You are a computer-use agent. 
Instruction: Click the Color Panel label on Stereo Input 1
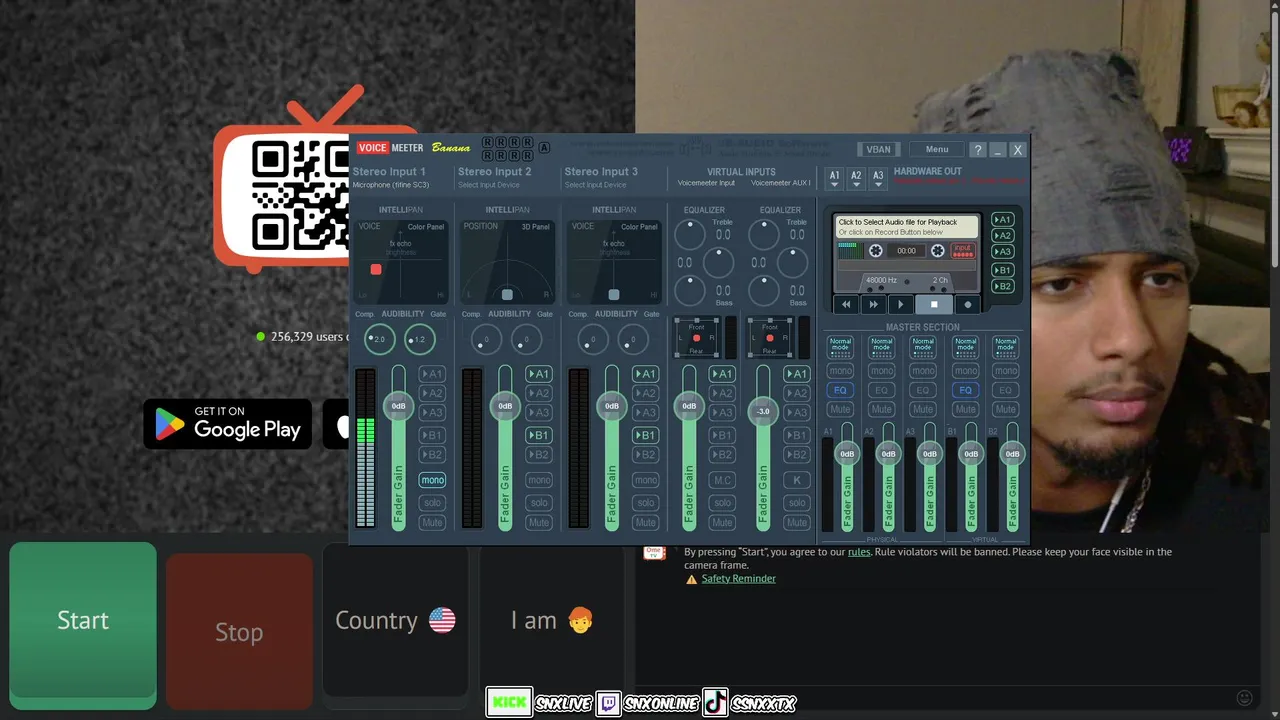(425, 227)
